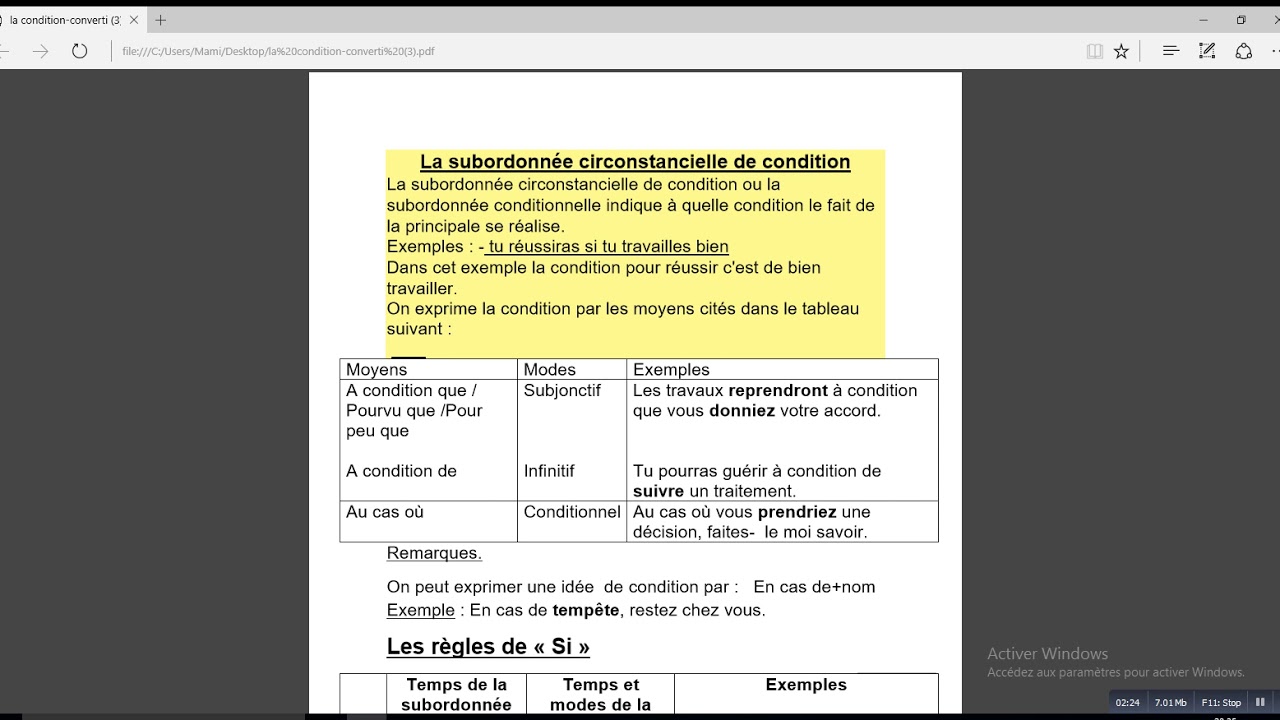Screen dimensions: 1280x720
Task: Open a new tab with plus
Action: (160, 20)
